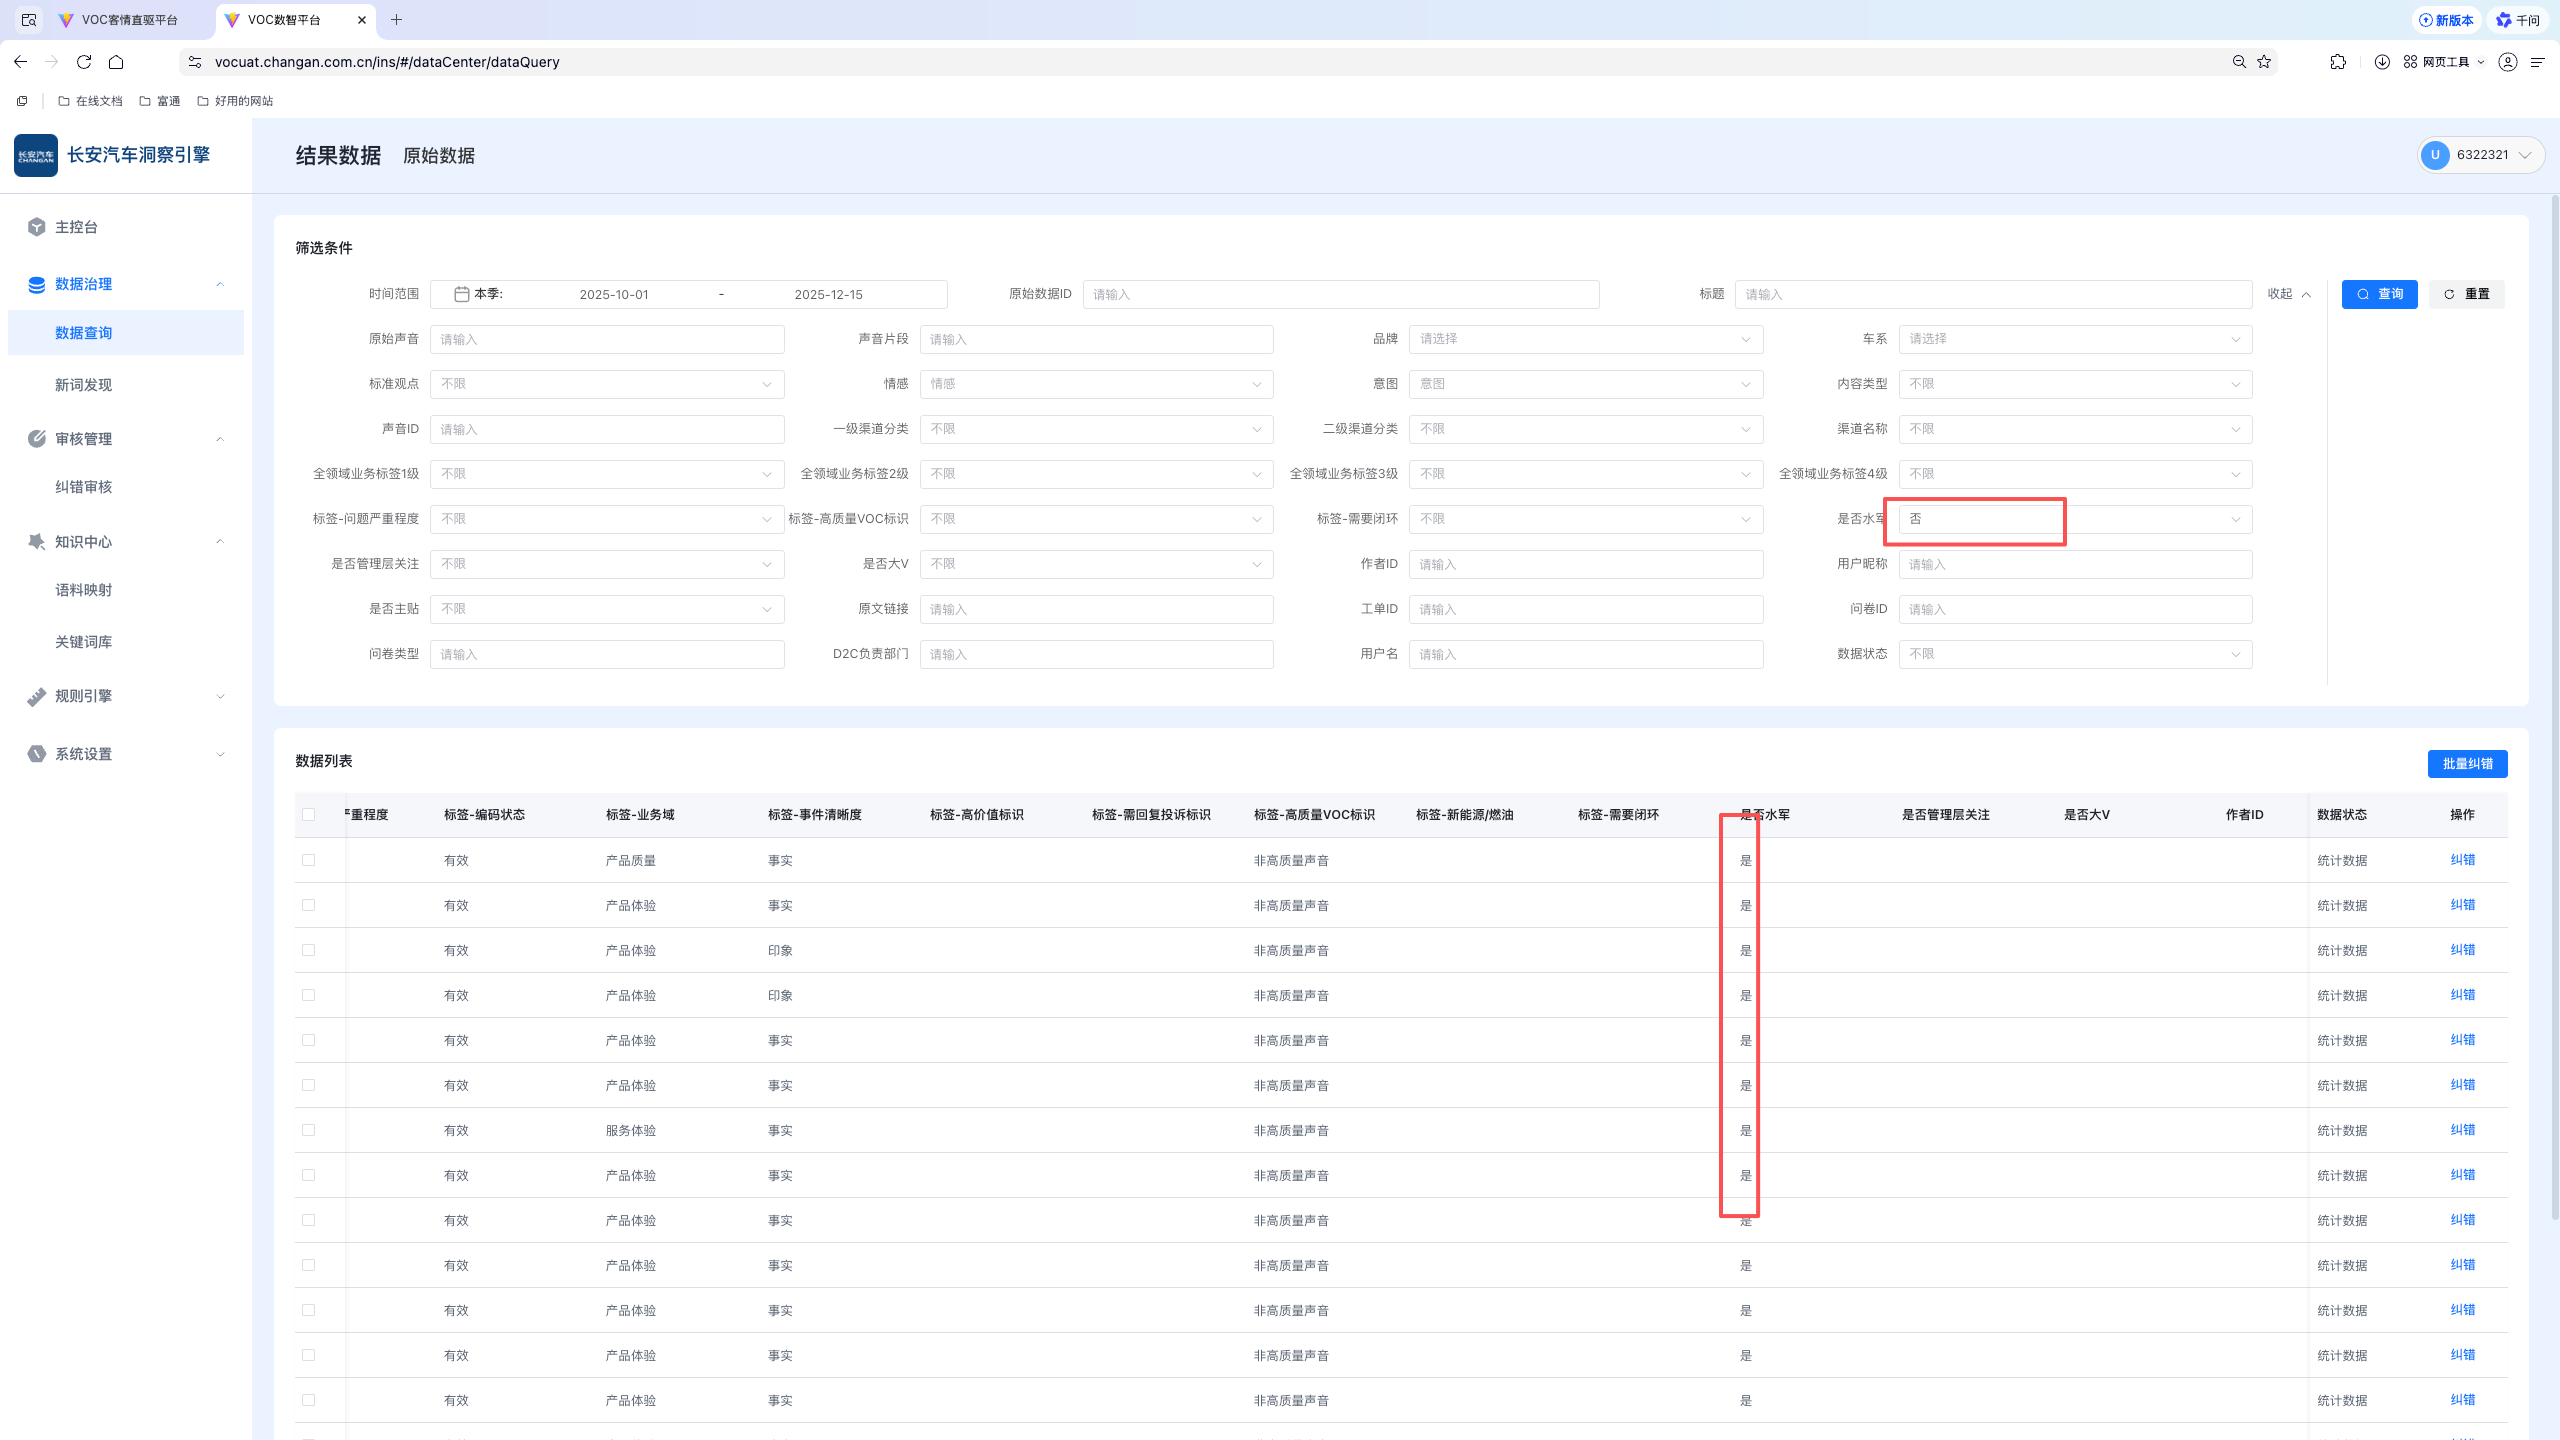Select all rows using the header checkbox

tap(308, 815)
